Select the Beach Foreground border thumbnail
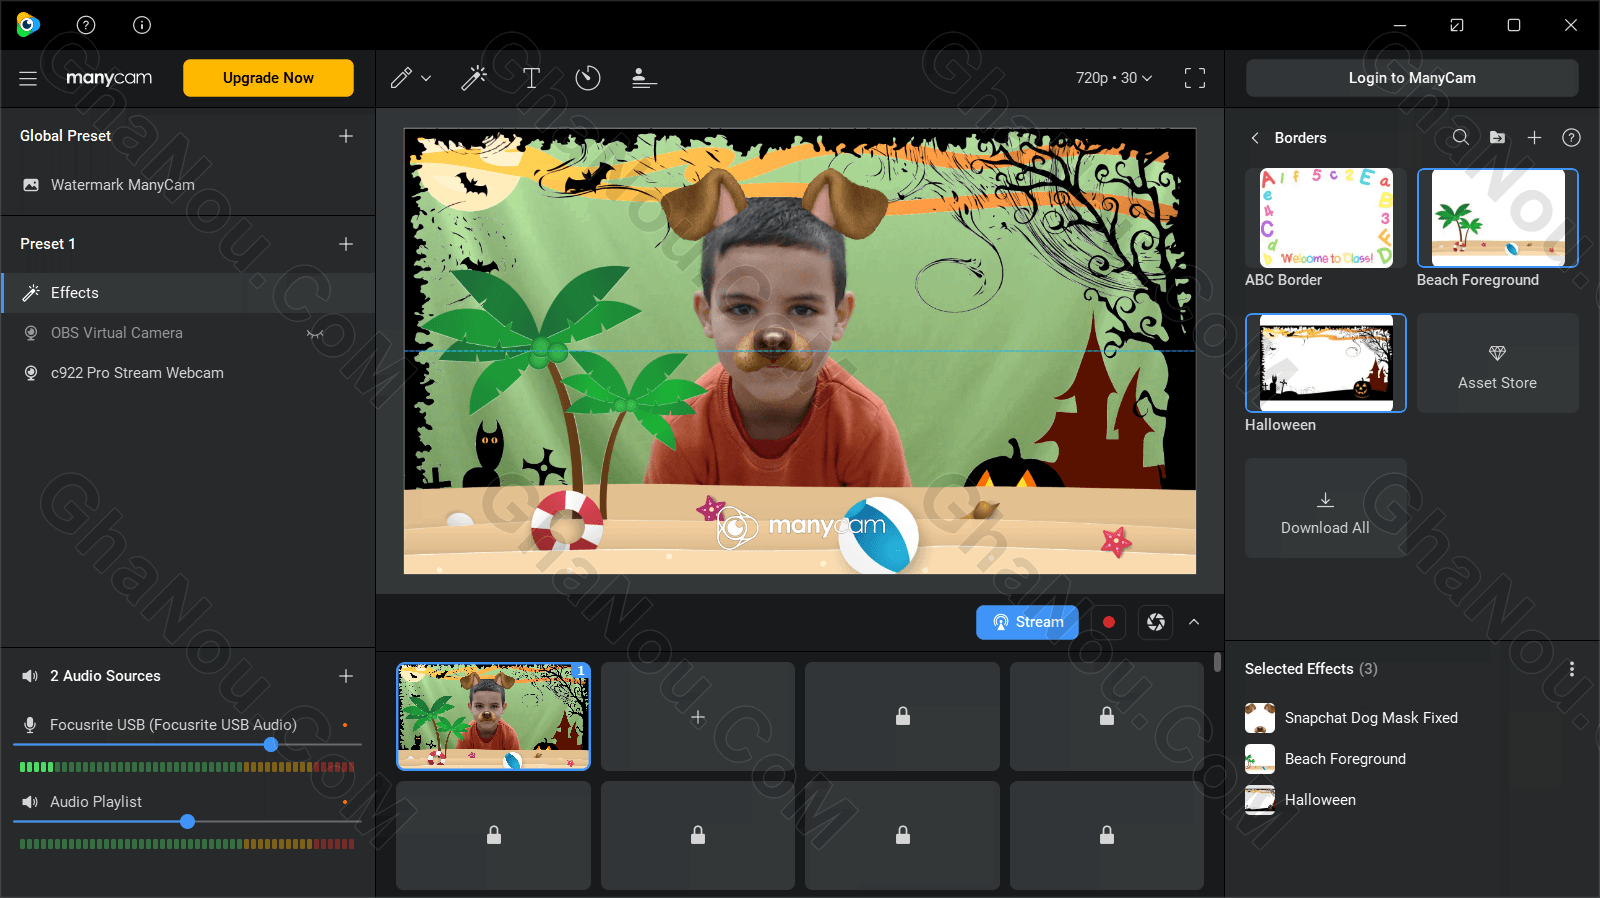Image resolution: width=1600 pixels, height=898 pixels. [x=1497, y=218]
